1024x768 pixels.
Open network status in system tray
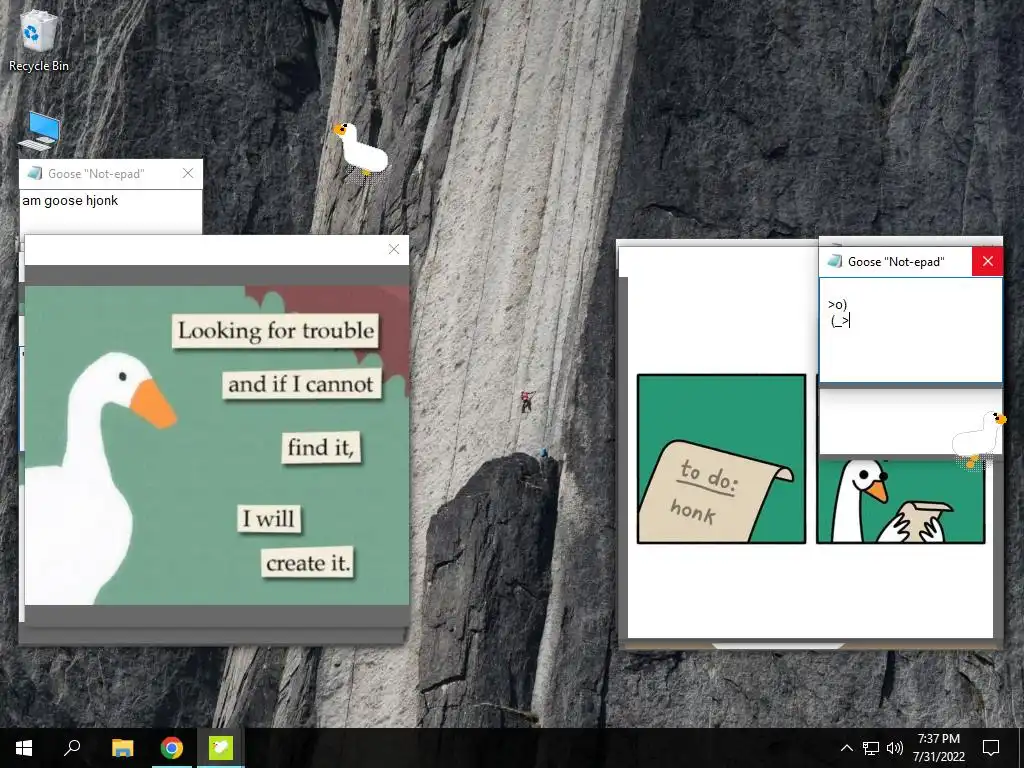click(x=871, y=748)
